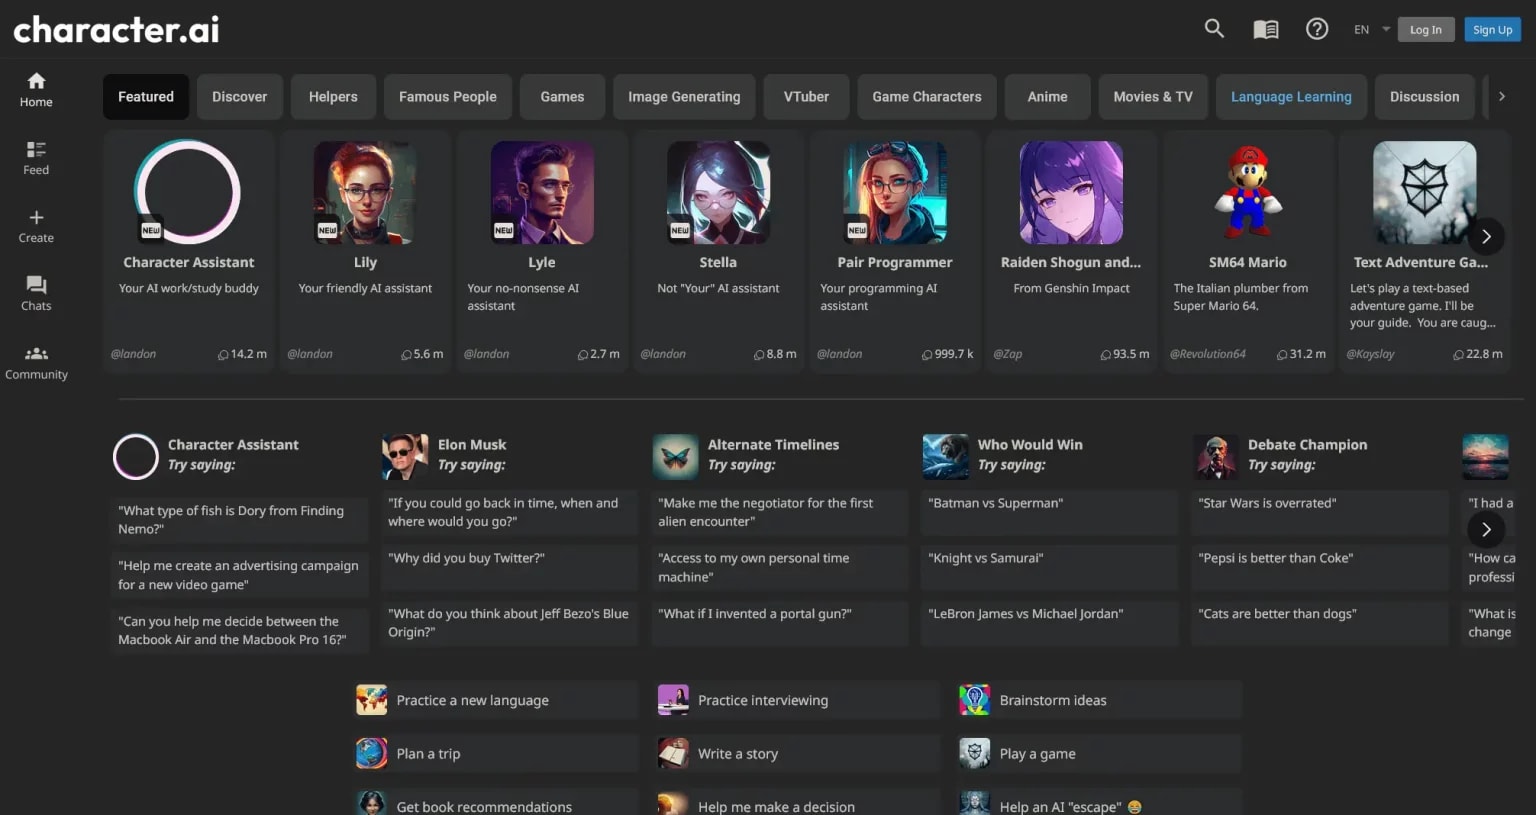Screen dimensions: 1536x815
Task: Click the Plan a trip globe icon
Action: 372,753
